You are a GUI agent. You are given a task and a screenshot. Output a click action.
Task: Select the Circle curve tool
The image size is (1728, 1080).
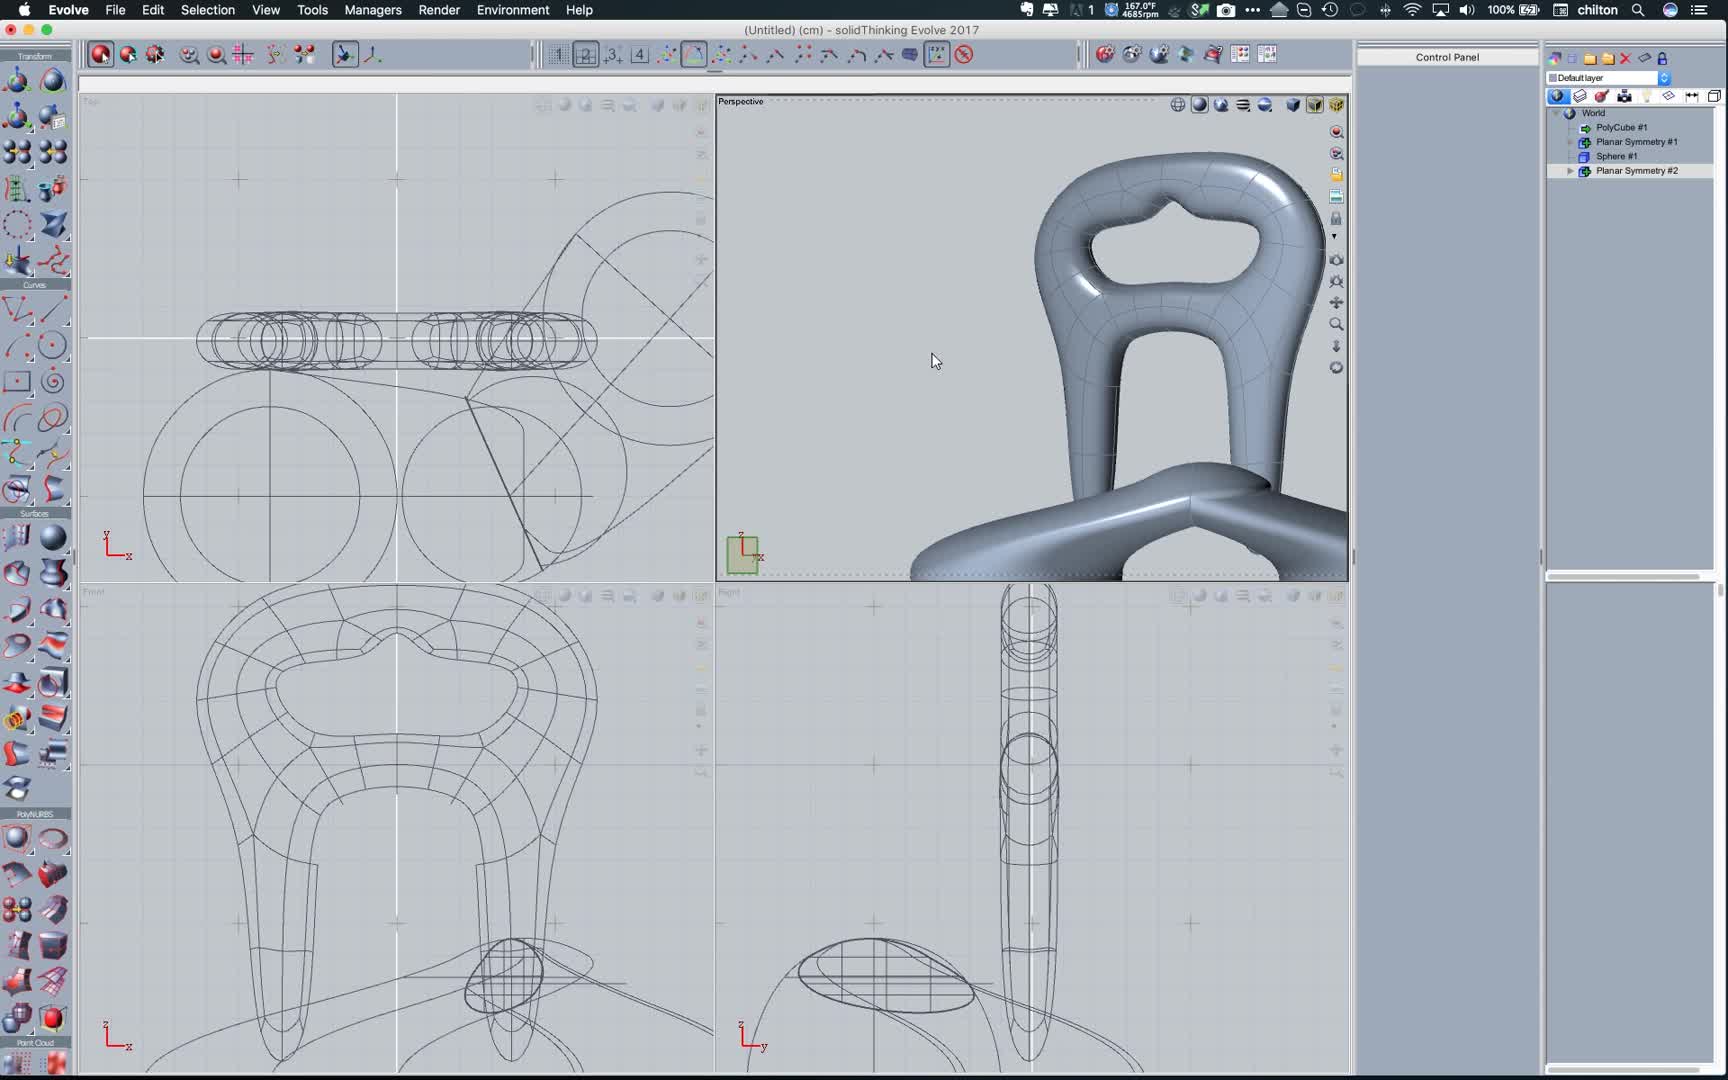[53, 346]
